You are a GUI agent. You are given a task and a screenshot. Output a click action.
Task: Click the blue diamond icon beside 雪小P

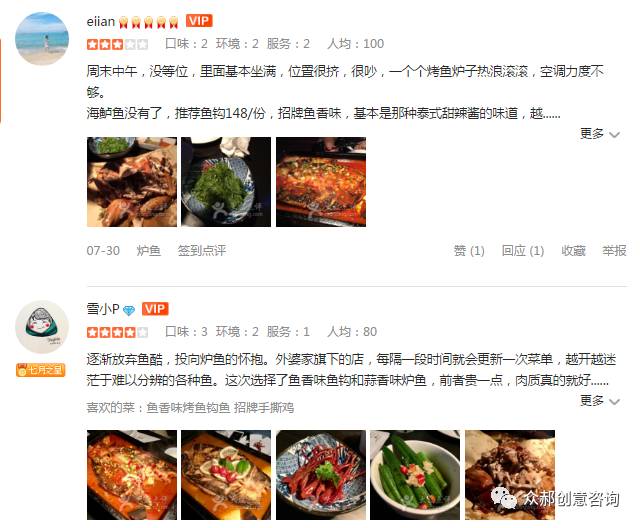click(x=129, y=311)
